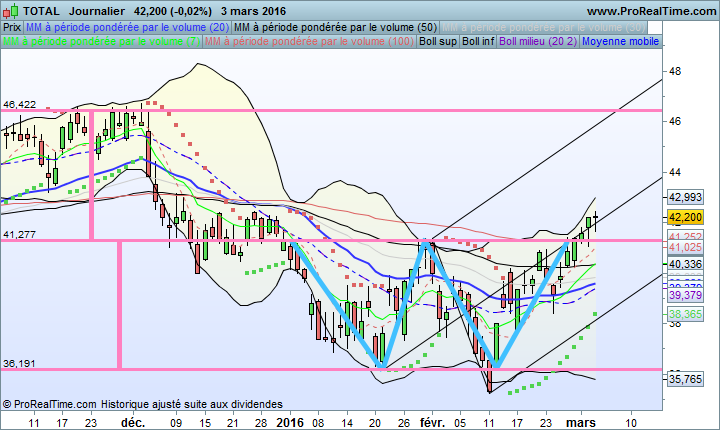Click the Historique ajusté suite aux dividendes text
The height and width of the screenshot is (430, 720).
pyautogui.click(x=192, y=404)
